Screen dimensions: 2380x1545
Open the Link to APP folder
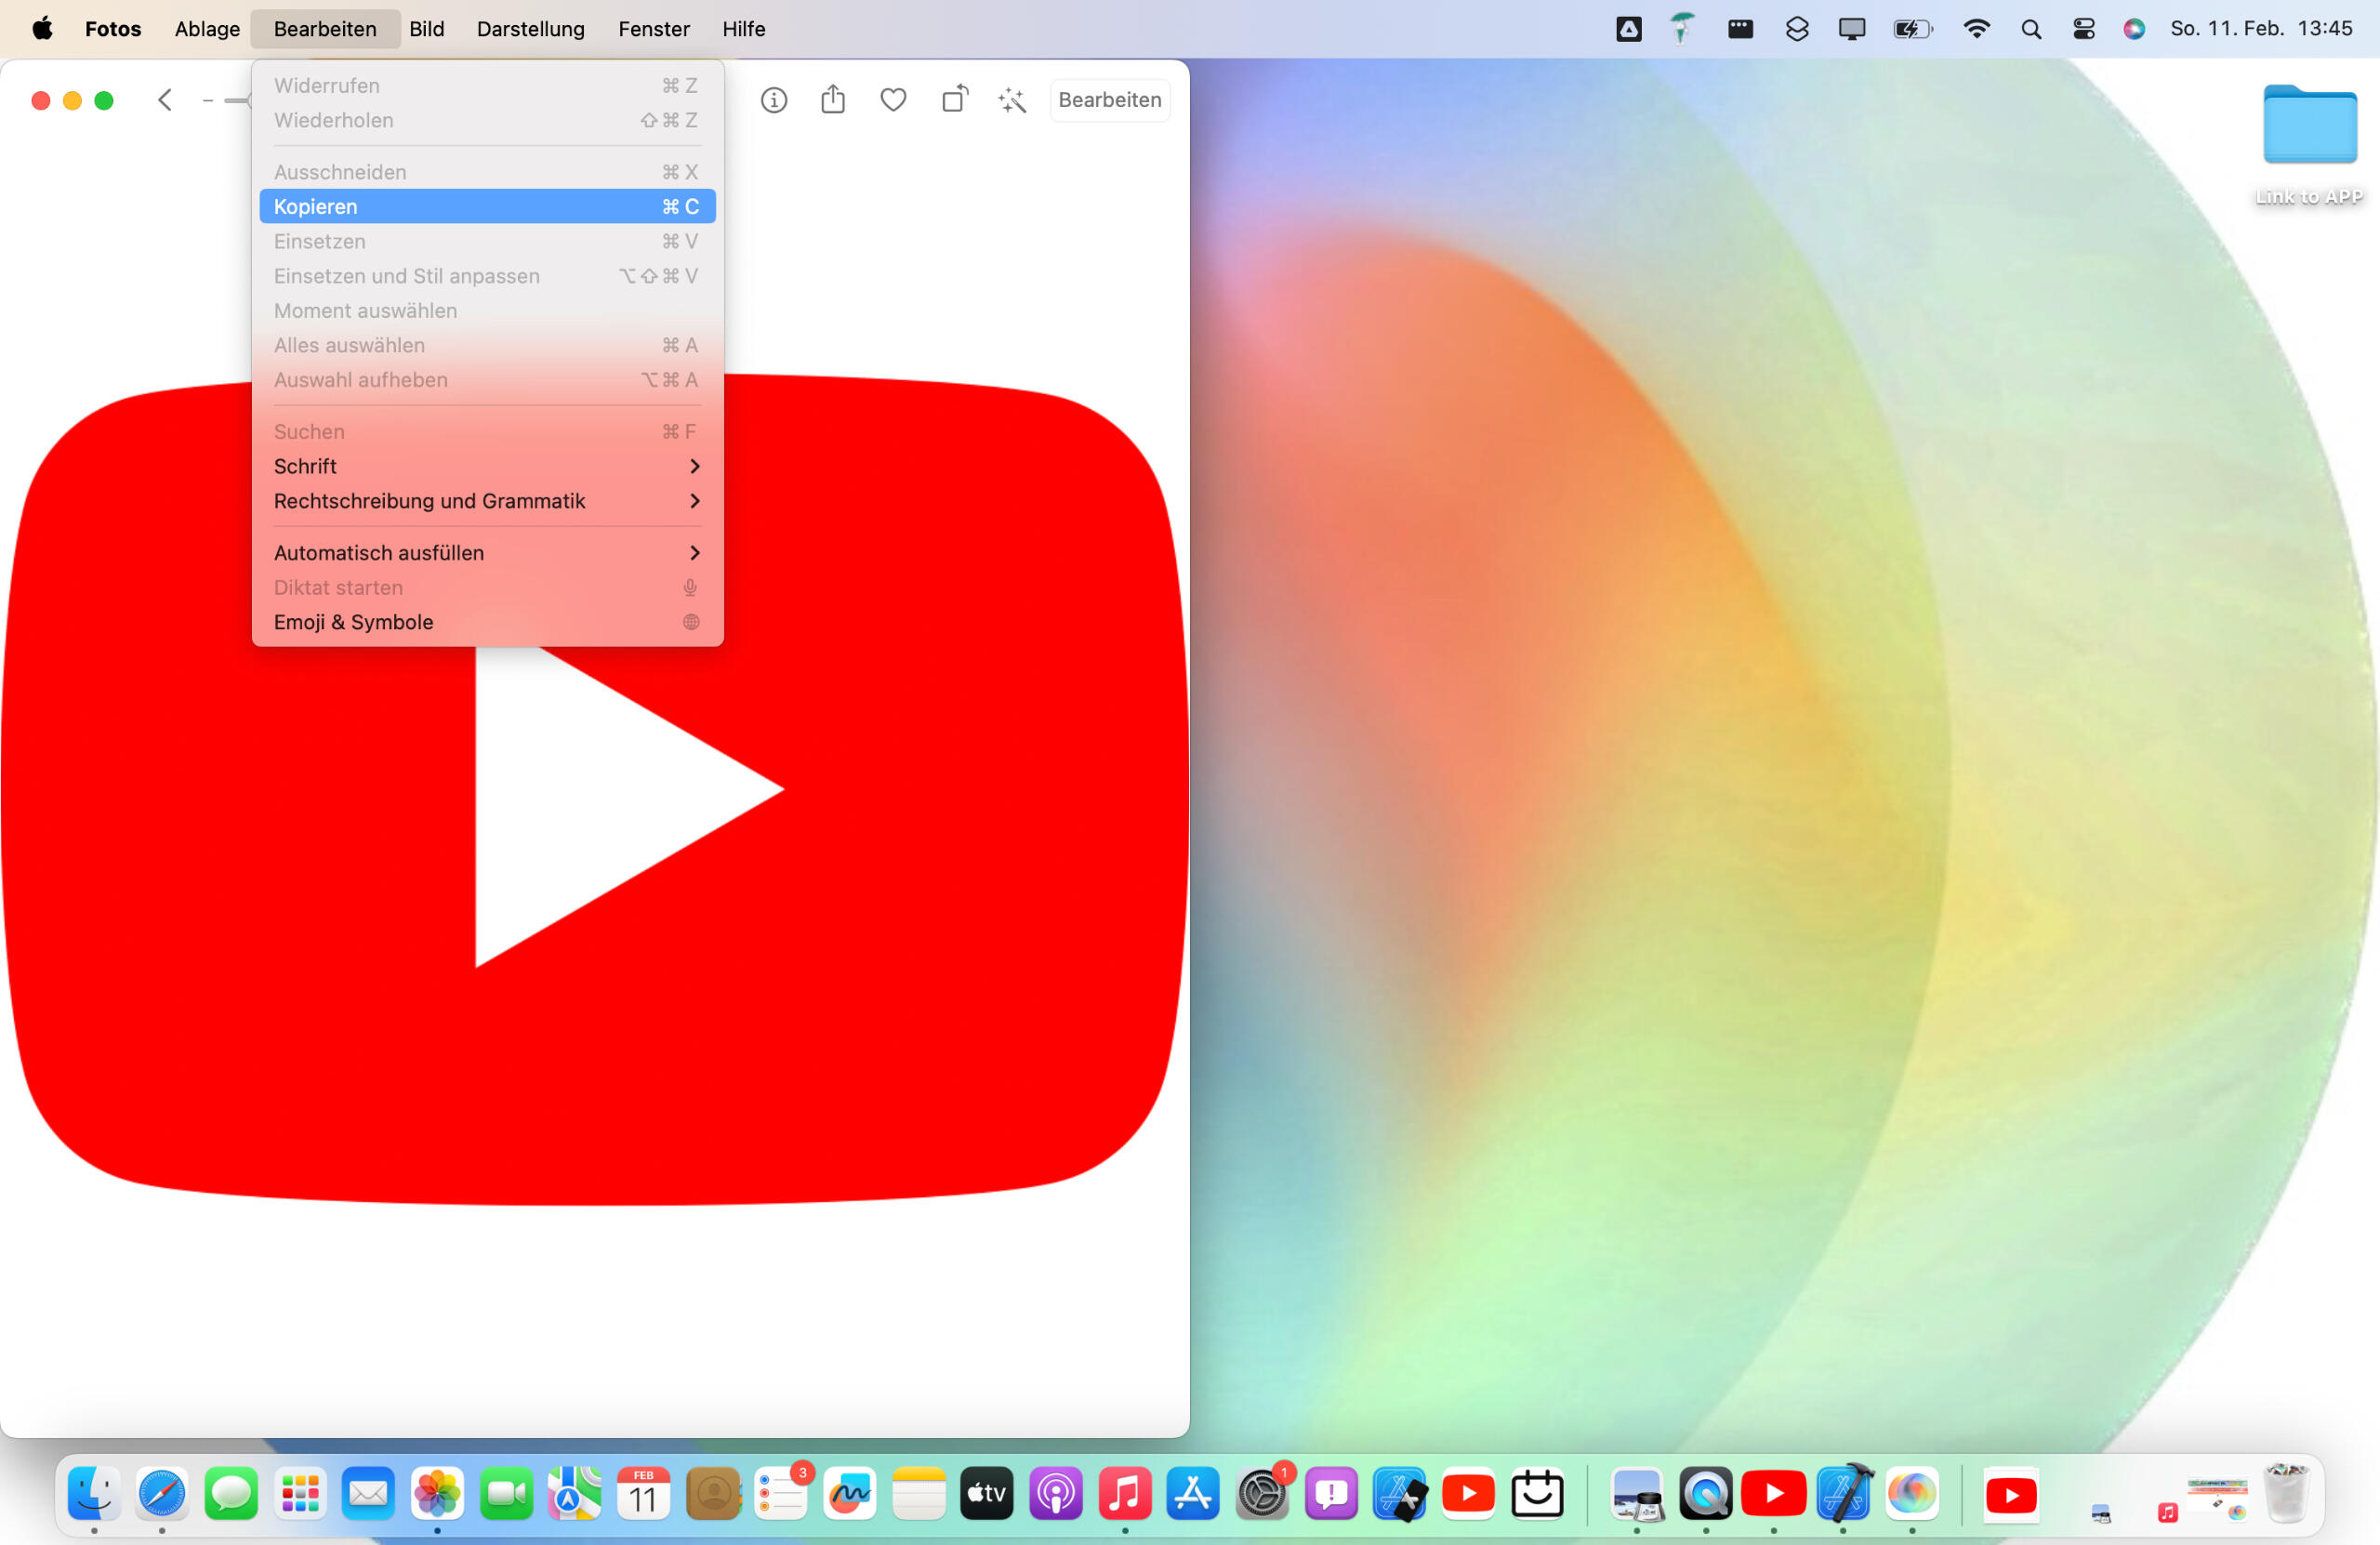pos(2309,125)
